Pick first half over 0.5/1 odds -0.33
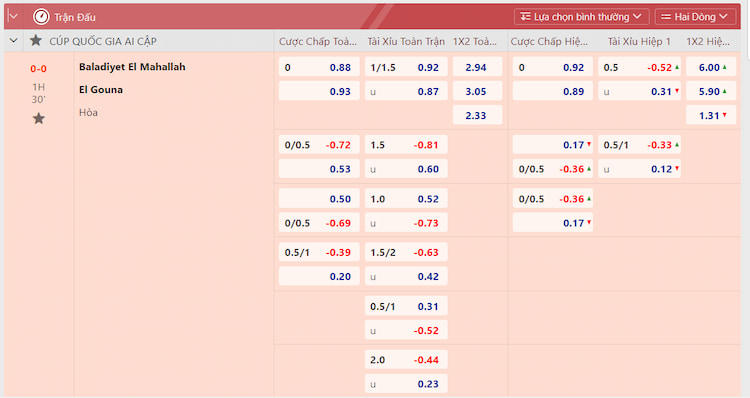 pos(640,144)
